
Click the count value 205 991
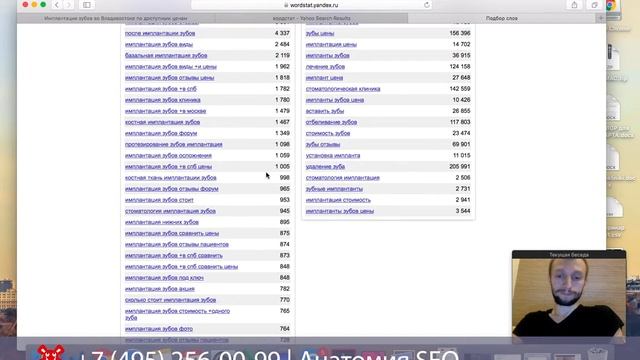(x=460, y=167)
